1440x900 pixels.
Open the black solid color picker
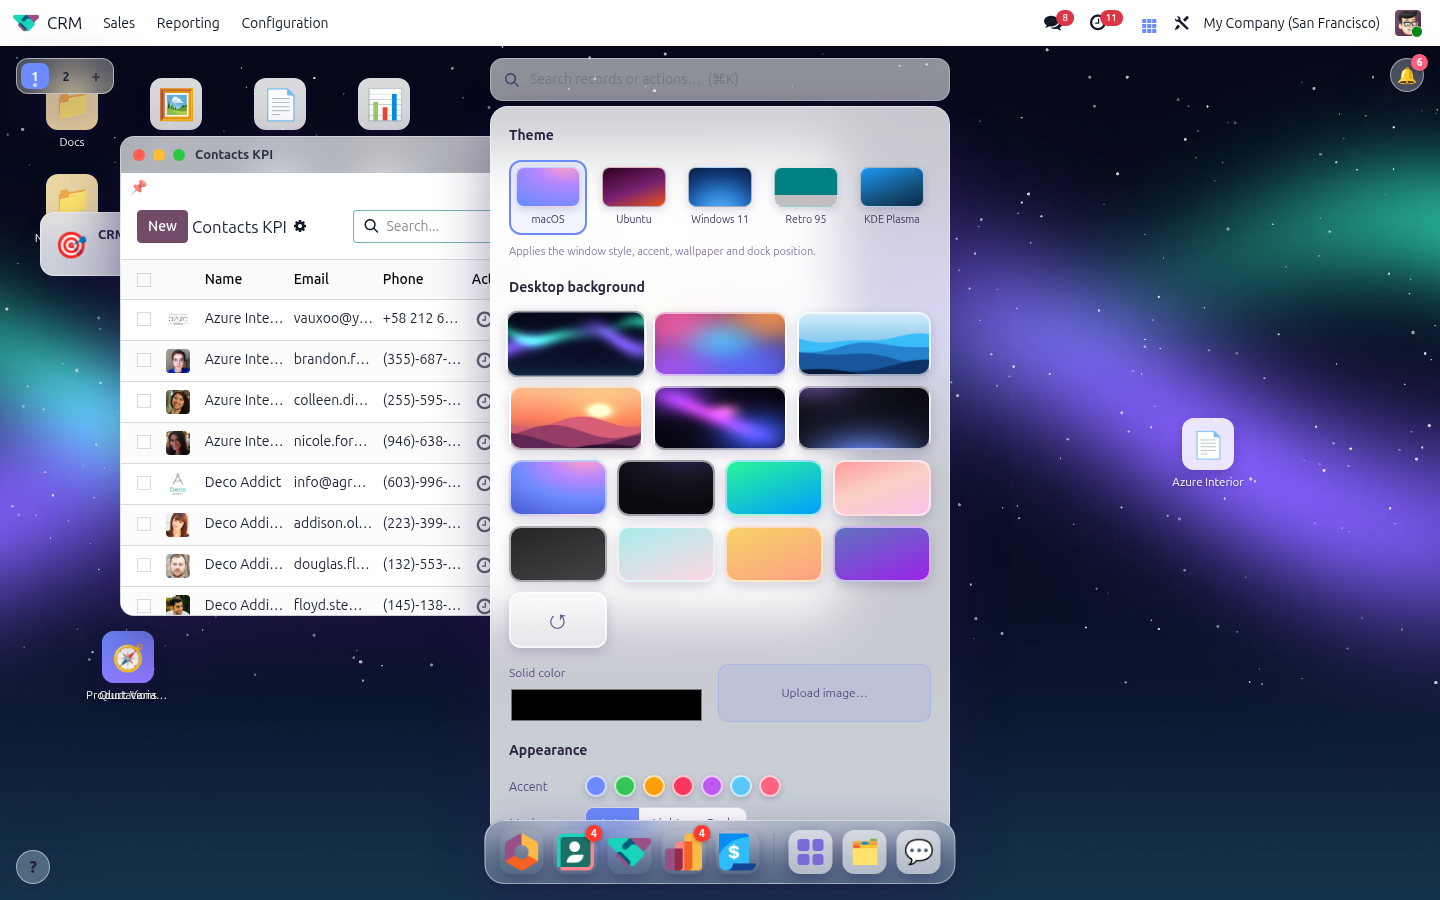[x=606, y=705]
